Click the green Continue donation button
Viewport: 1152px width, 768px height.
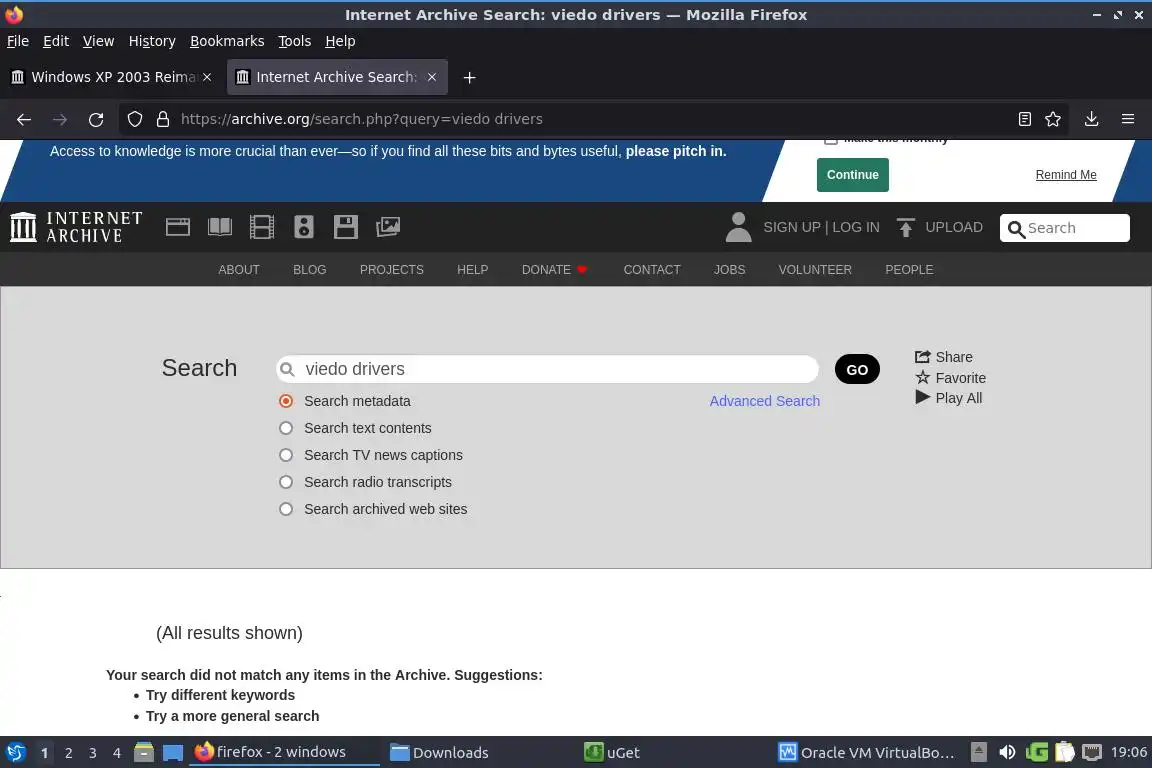(852, 175)
